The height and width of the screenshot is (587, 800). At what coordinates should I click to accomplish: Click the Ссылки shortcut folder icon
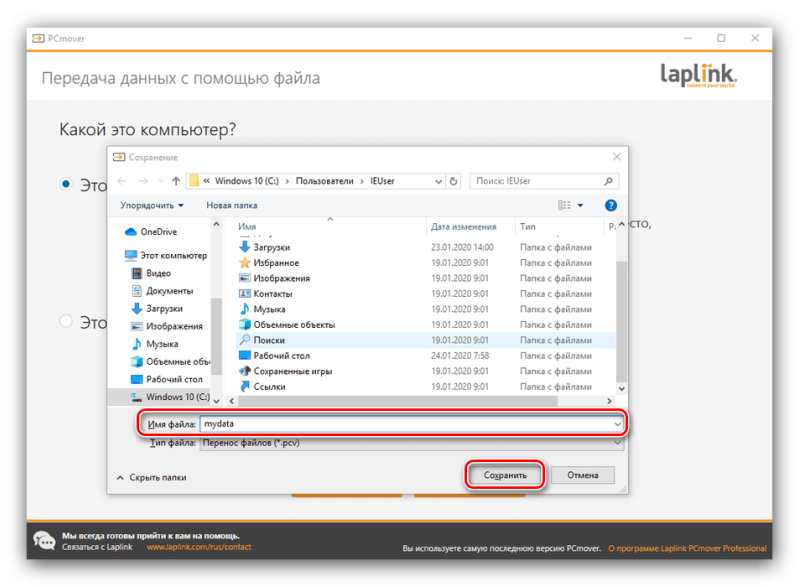245,386
